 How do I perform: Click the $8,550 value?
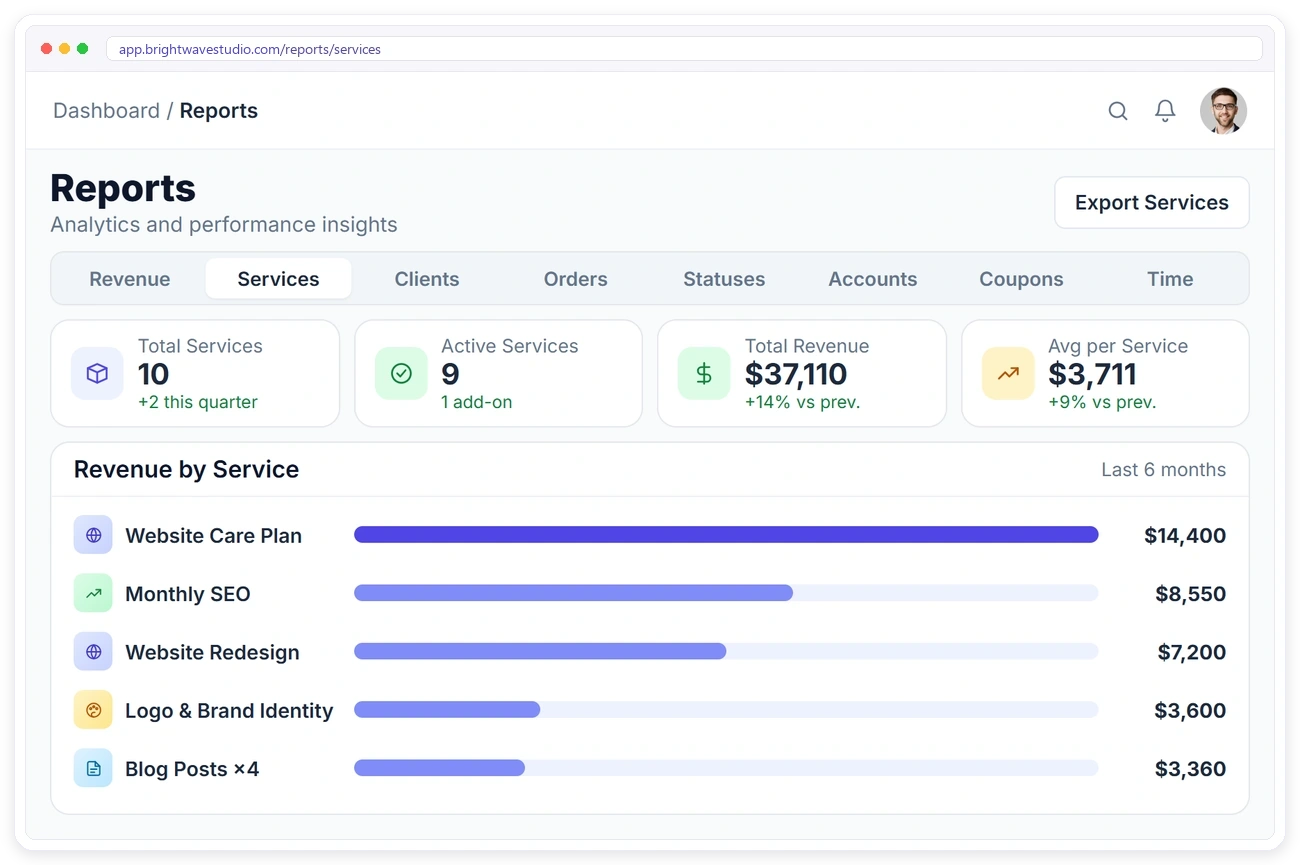tap(1191, 594)
